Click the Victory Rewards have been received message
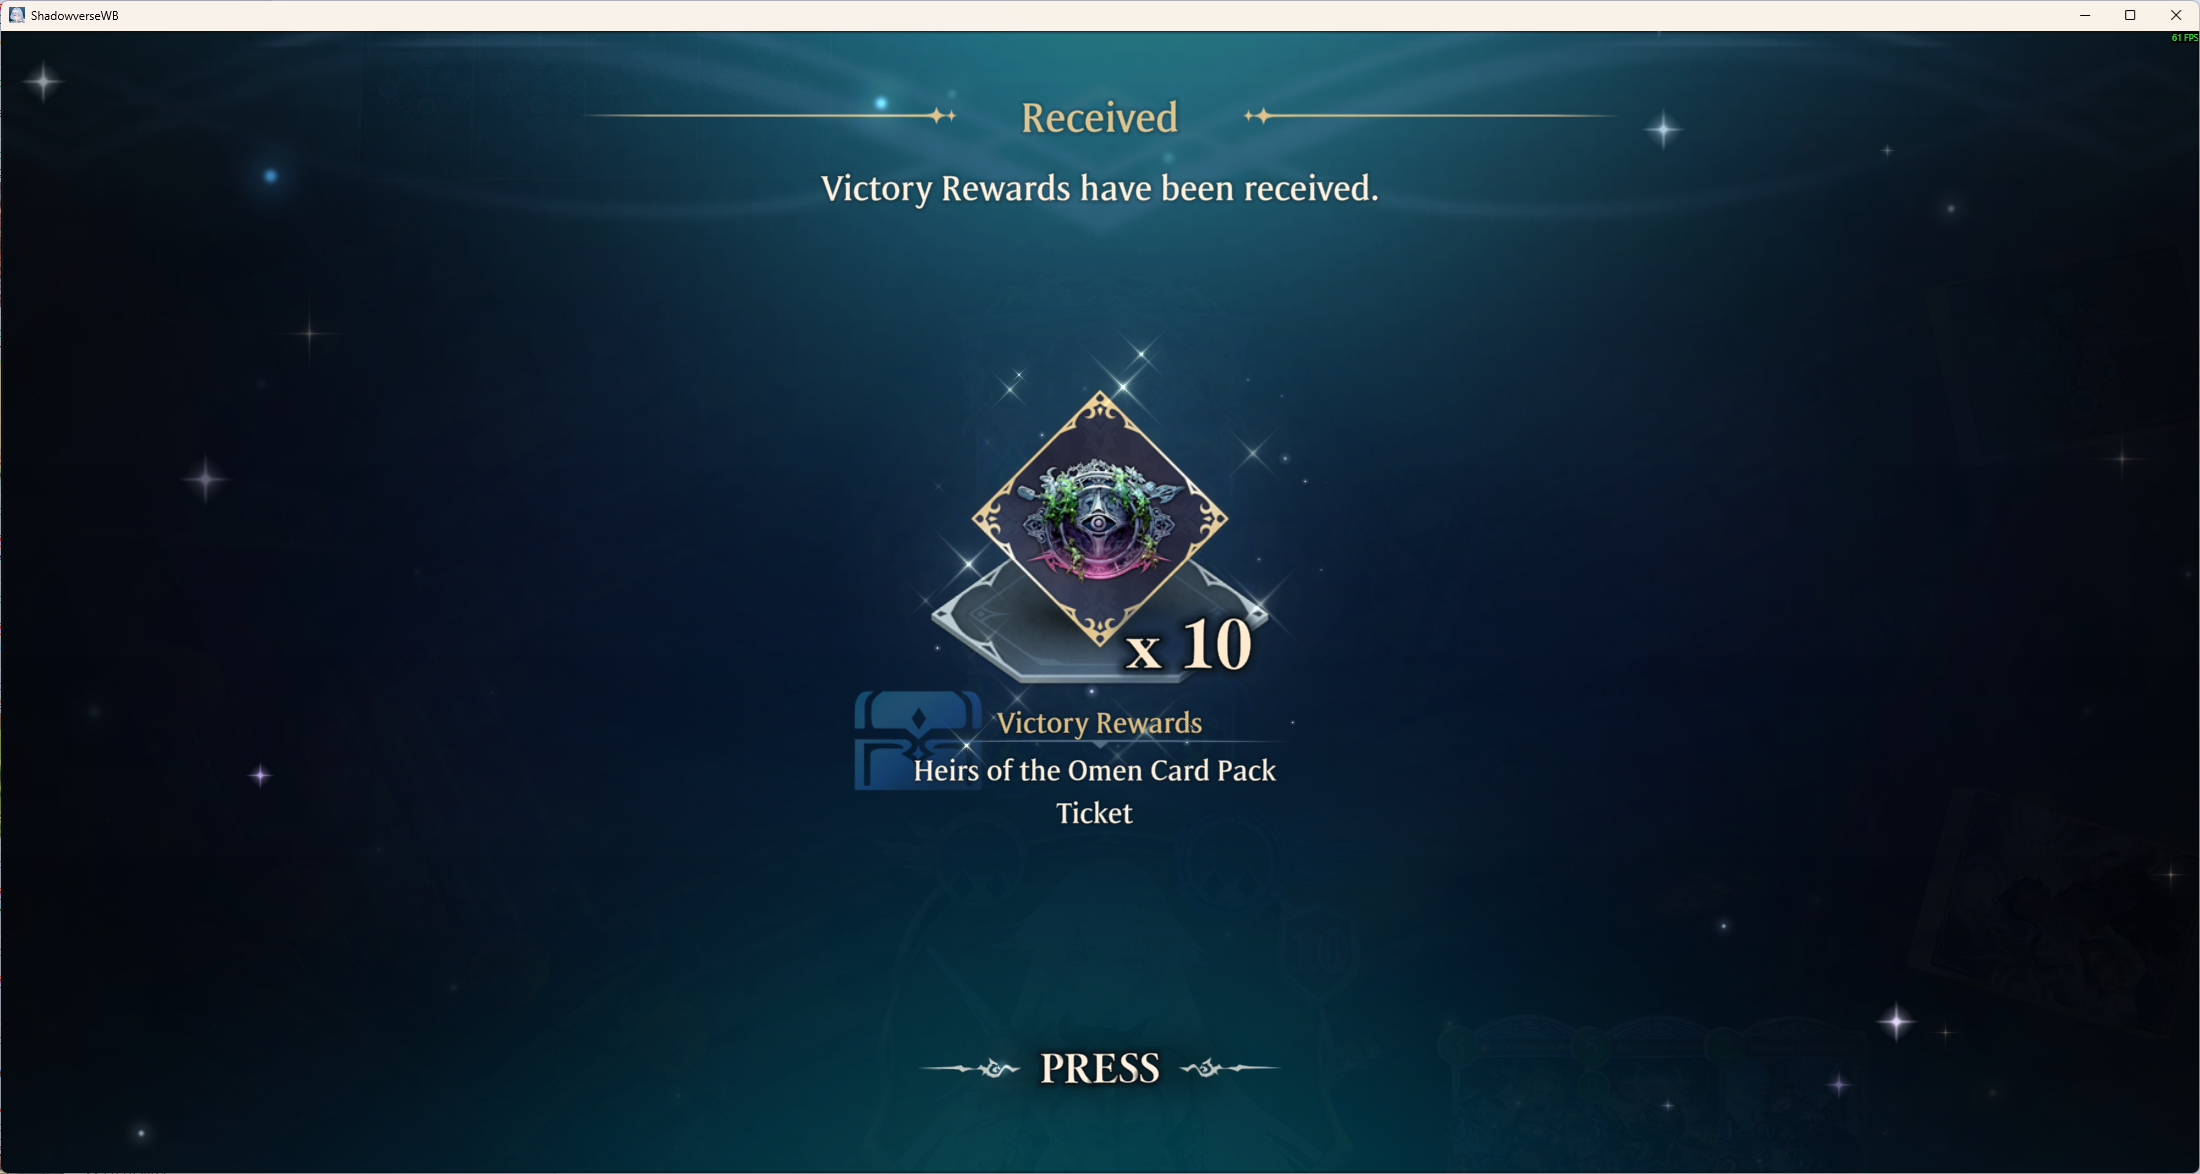Screen dimensions: 2200x1174 tap(1099, 189)
